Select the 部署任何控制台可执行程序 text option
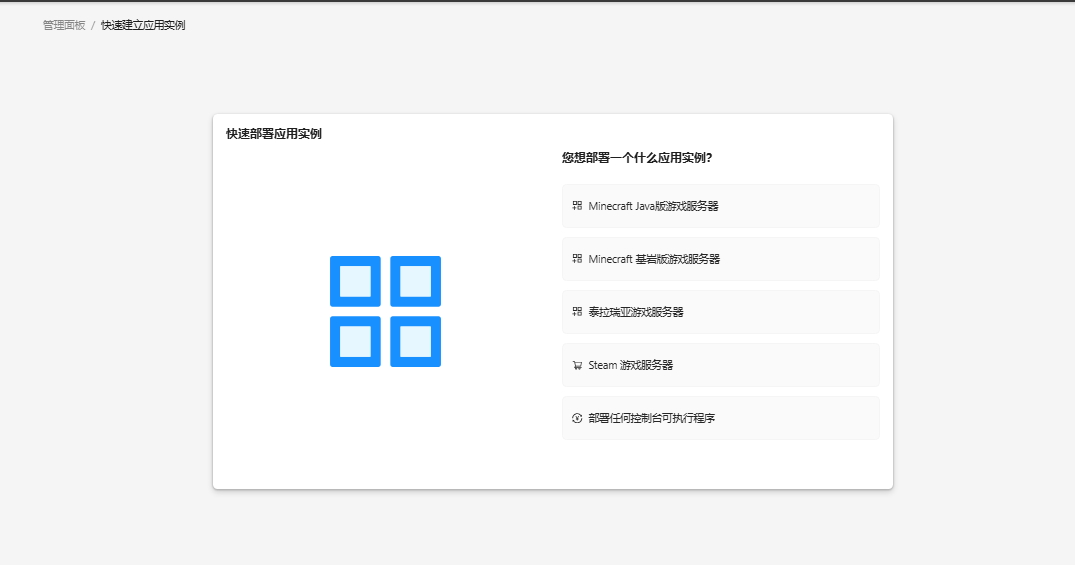The image size is (1075, 565). (x=651, y=418)
